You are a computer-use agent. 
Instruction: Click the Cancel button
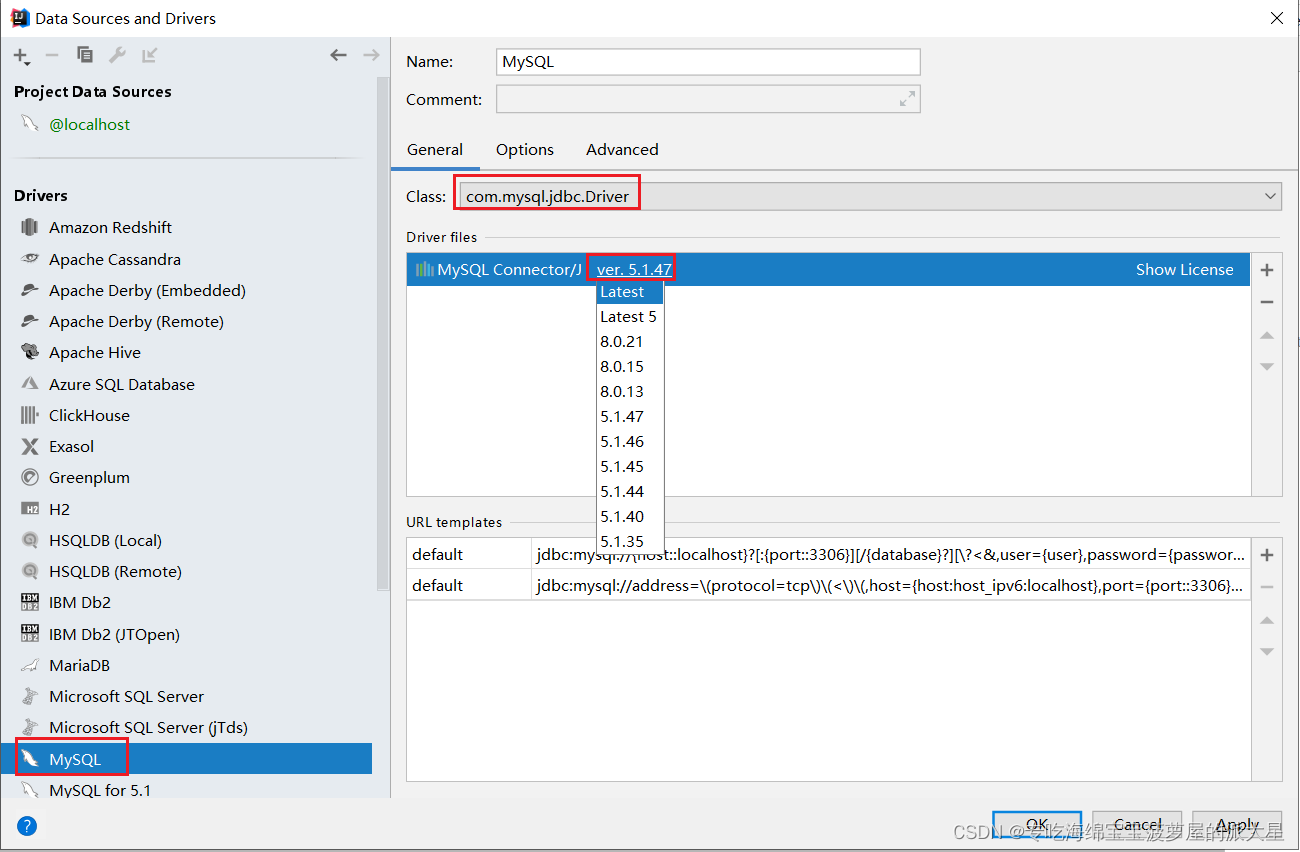click(1137, 825)
